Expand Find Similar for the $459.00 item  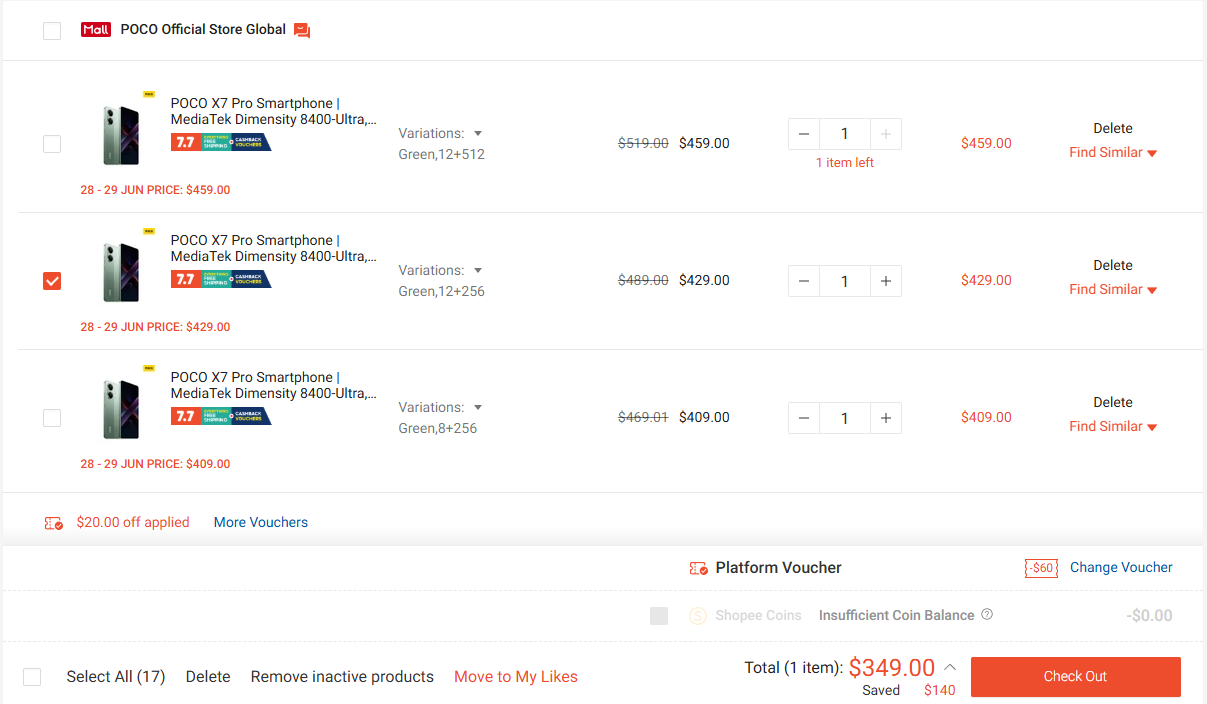[1113, 153]
